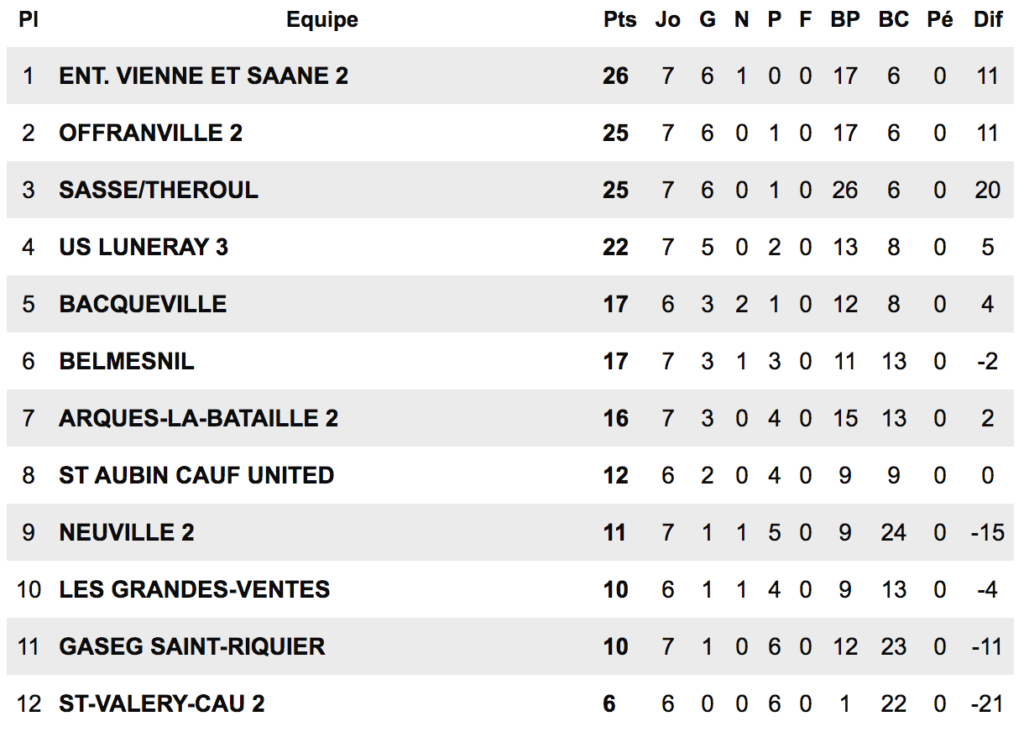
Task: Open ST AUBIN CAUF UNITED entry
Action: pos(196,475)
